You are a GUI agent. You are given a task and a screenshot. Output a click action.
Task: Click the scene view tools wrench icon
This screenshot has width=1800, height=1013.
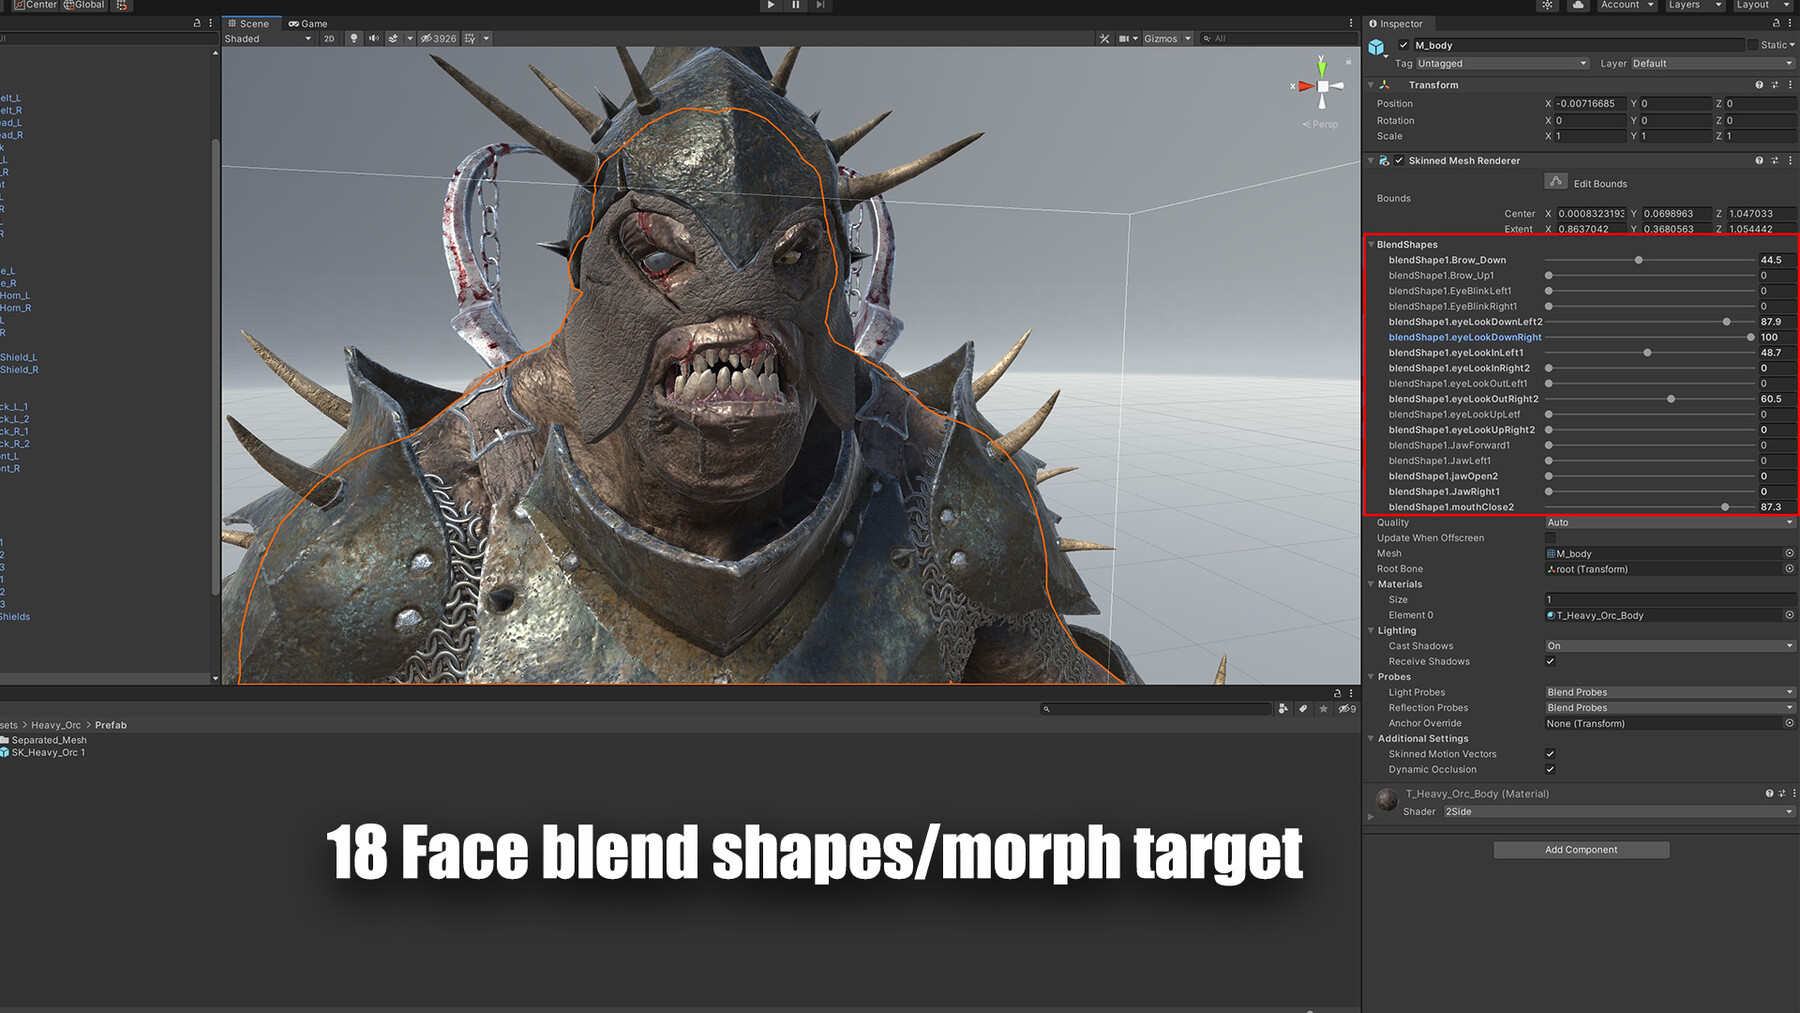click(1104, 39)
